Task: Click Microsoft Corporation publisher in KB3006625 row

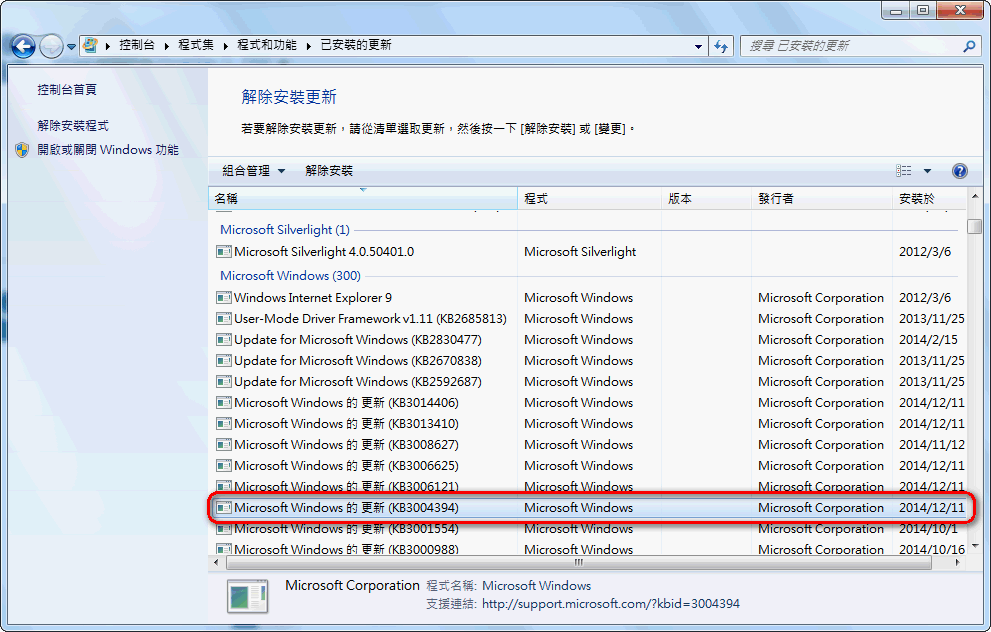Action: click(821, 466)
